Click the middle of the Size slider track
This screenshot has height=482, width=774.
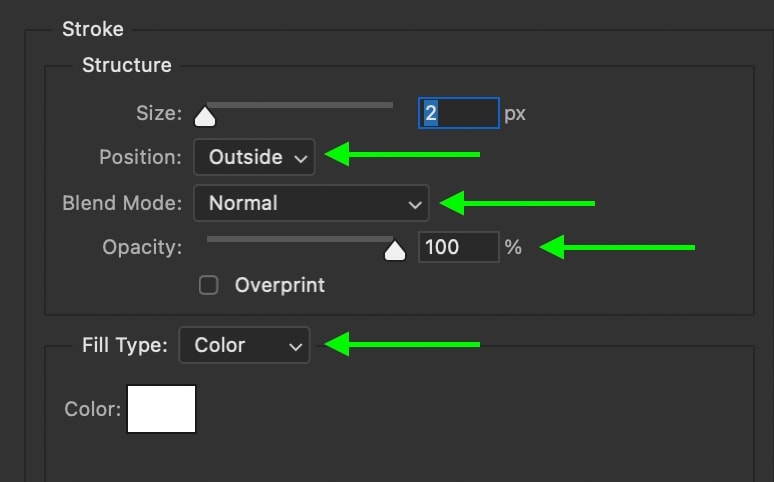point(300,105)
